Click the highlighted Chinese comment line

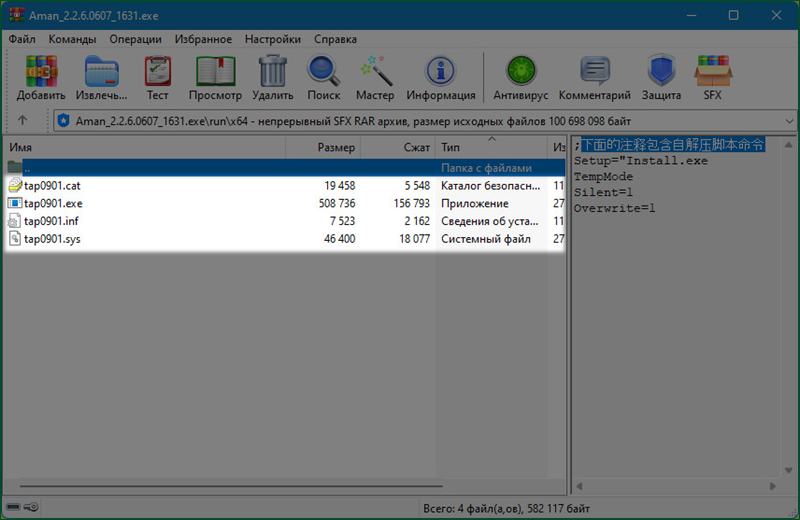[x=672, y=144]
